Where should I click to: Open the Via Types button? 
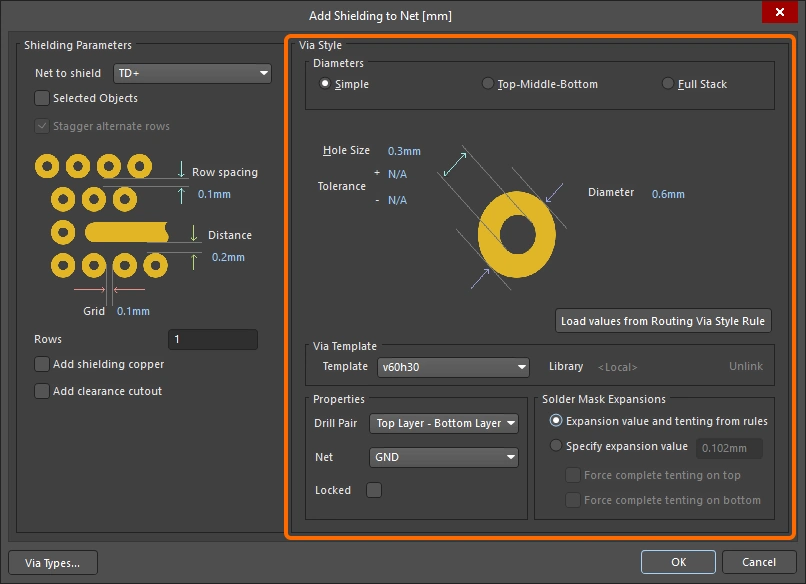coord(53,562)
